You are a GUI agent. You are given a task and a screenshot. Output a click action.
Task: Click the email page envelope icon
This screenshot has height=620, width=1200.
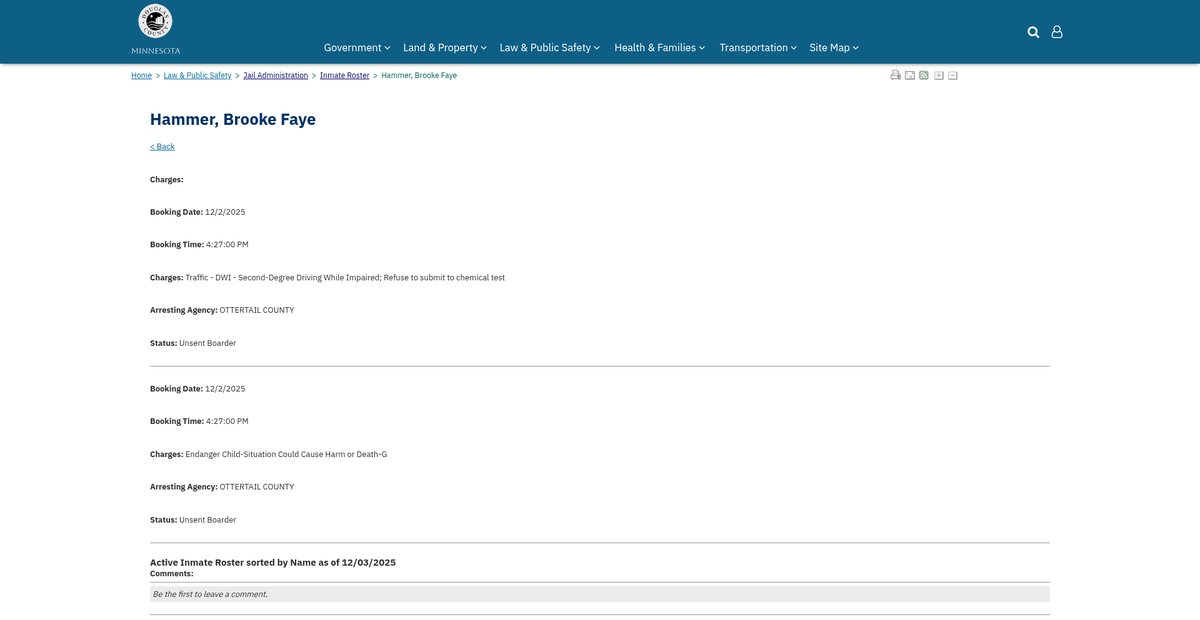click(x=910, y=76)
